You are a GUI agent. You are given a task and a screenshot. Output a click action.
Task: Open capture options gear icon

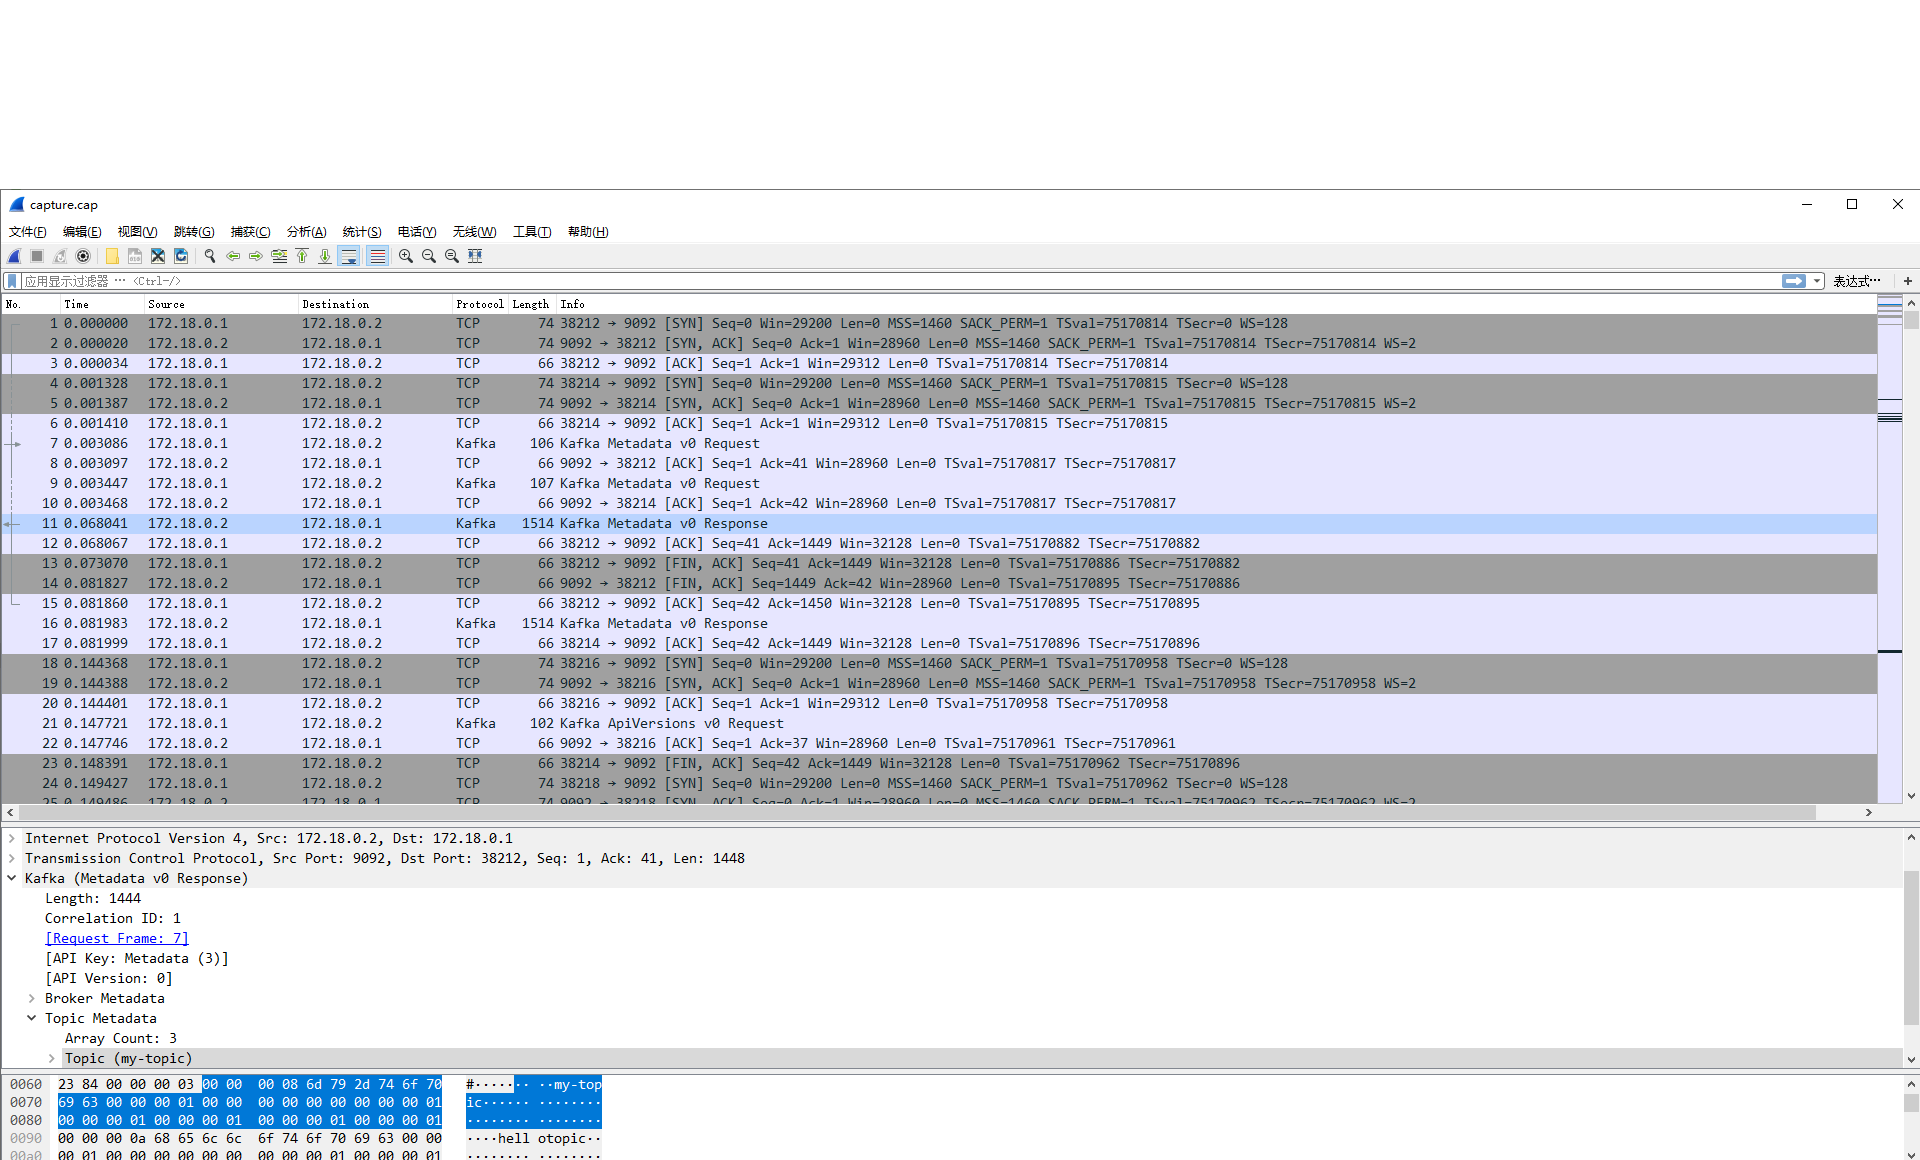click(x=83, y=256)
